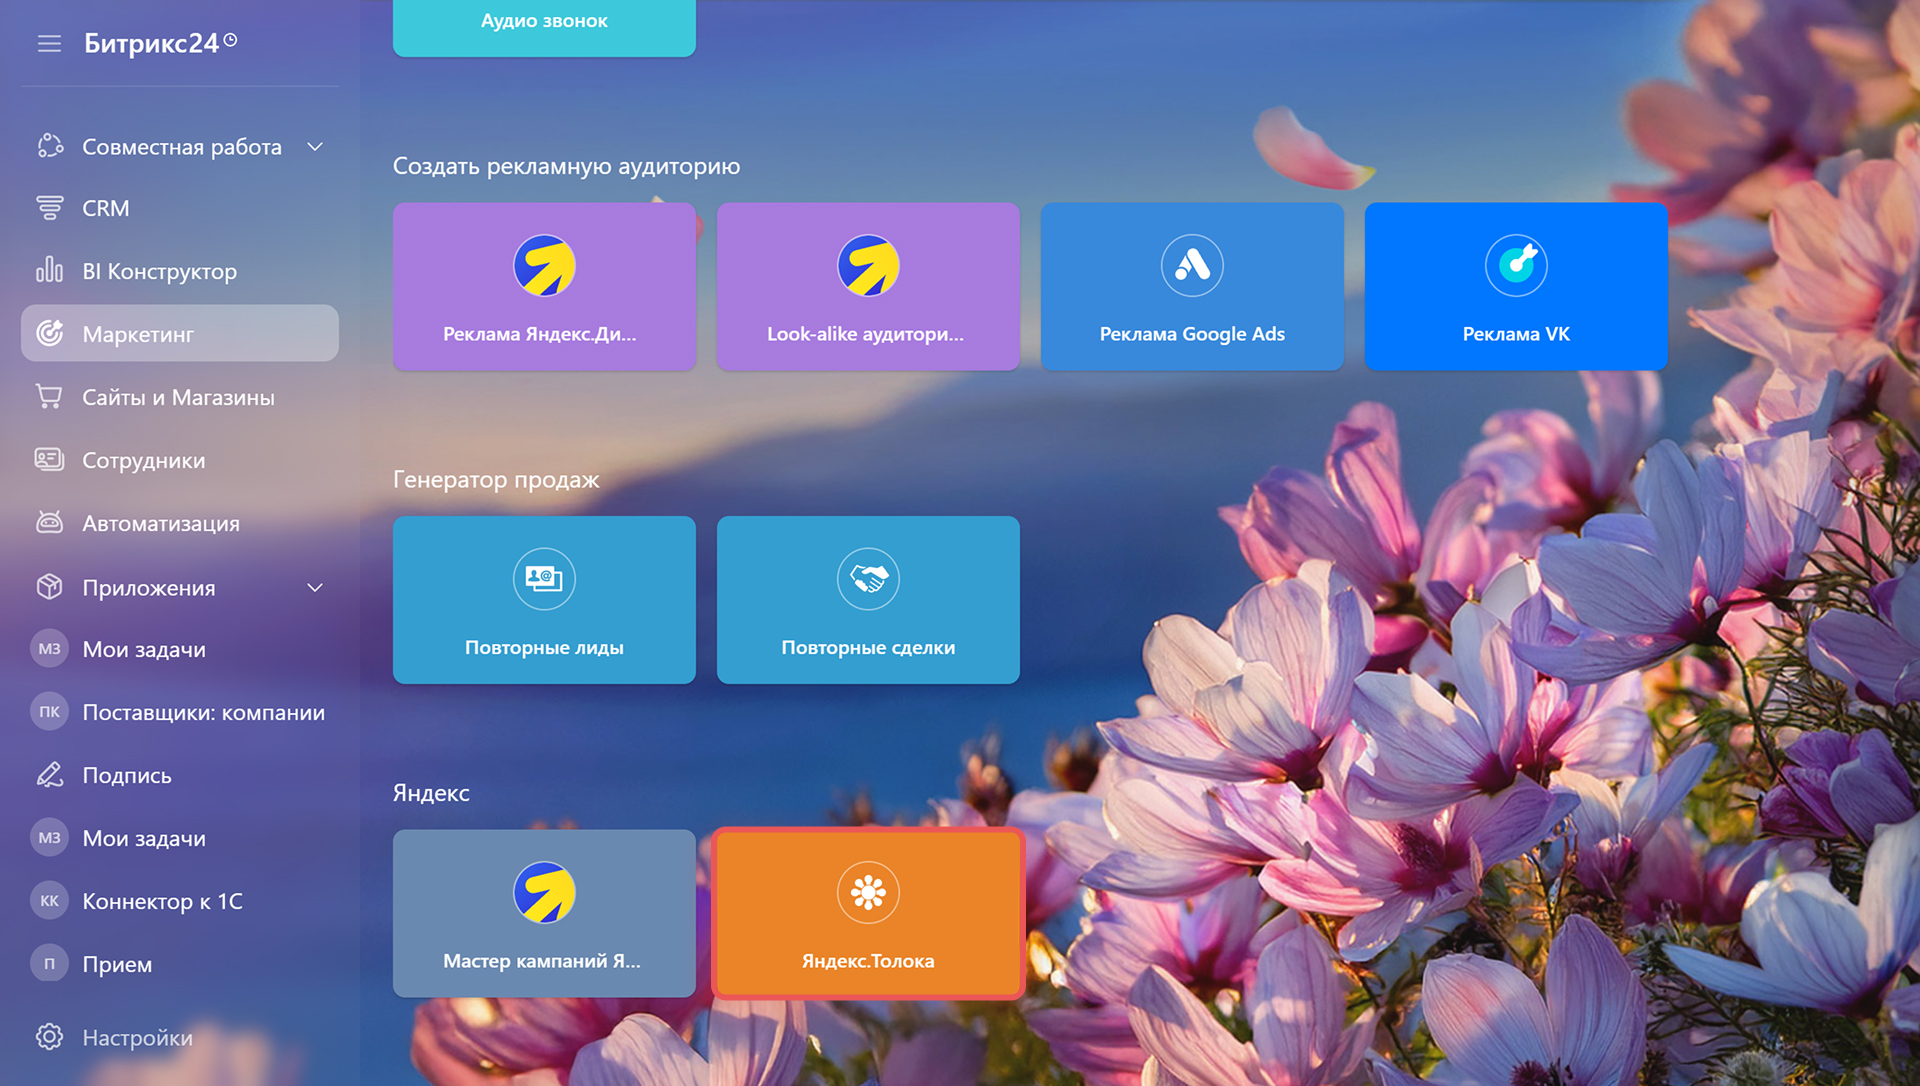
Task: Click the Создать рекламную аудиторию heading
Action: [566, 166]
